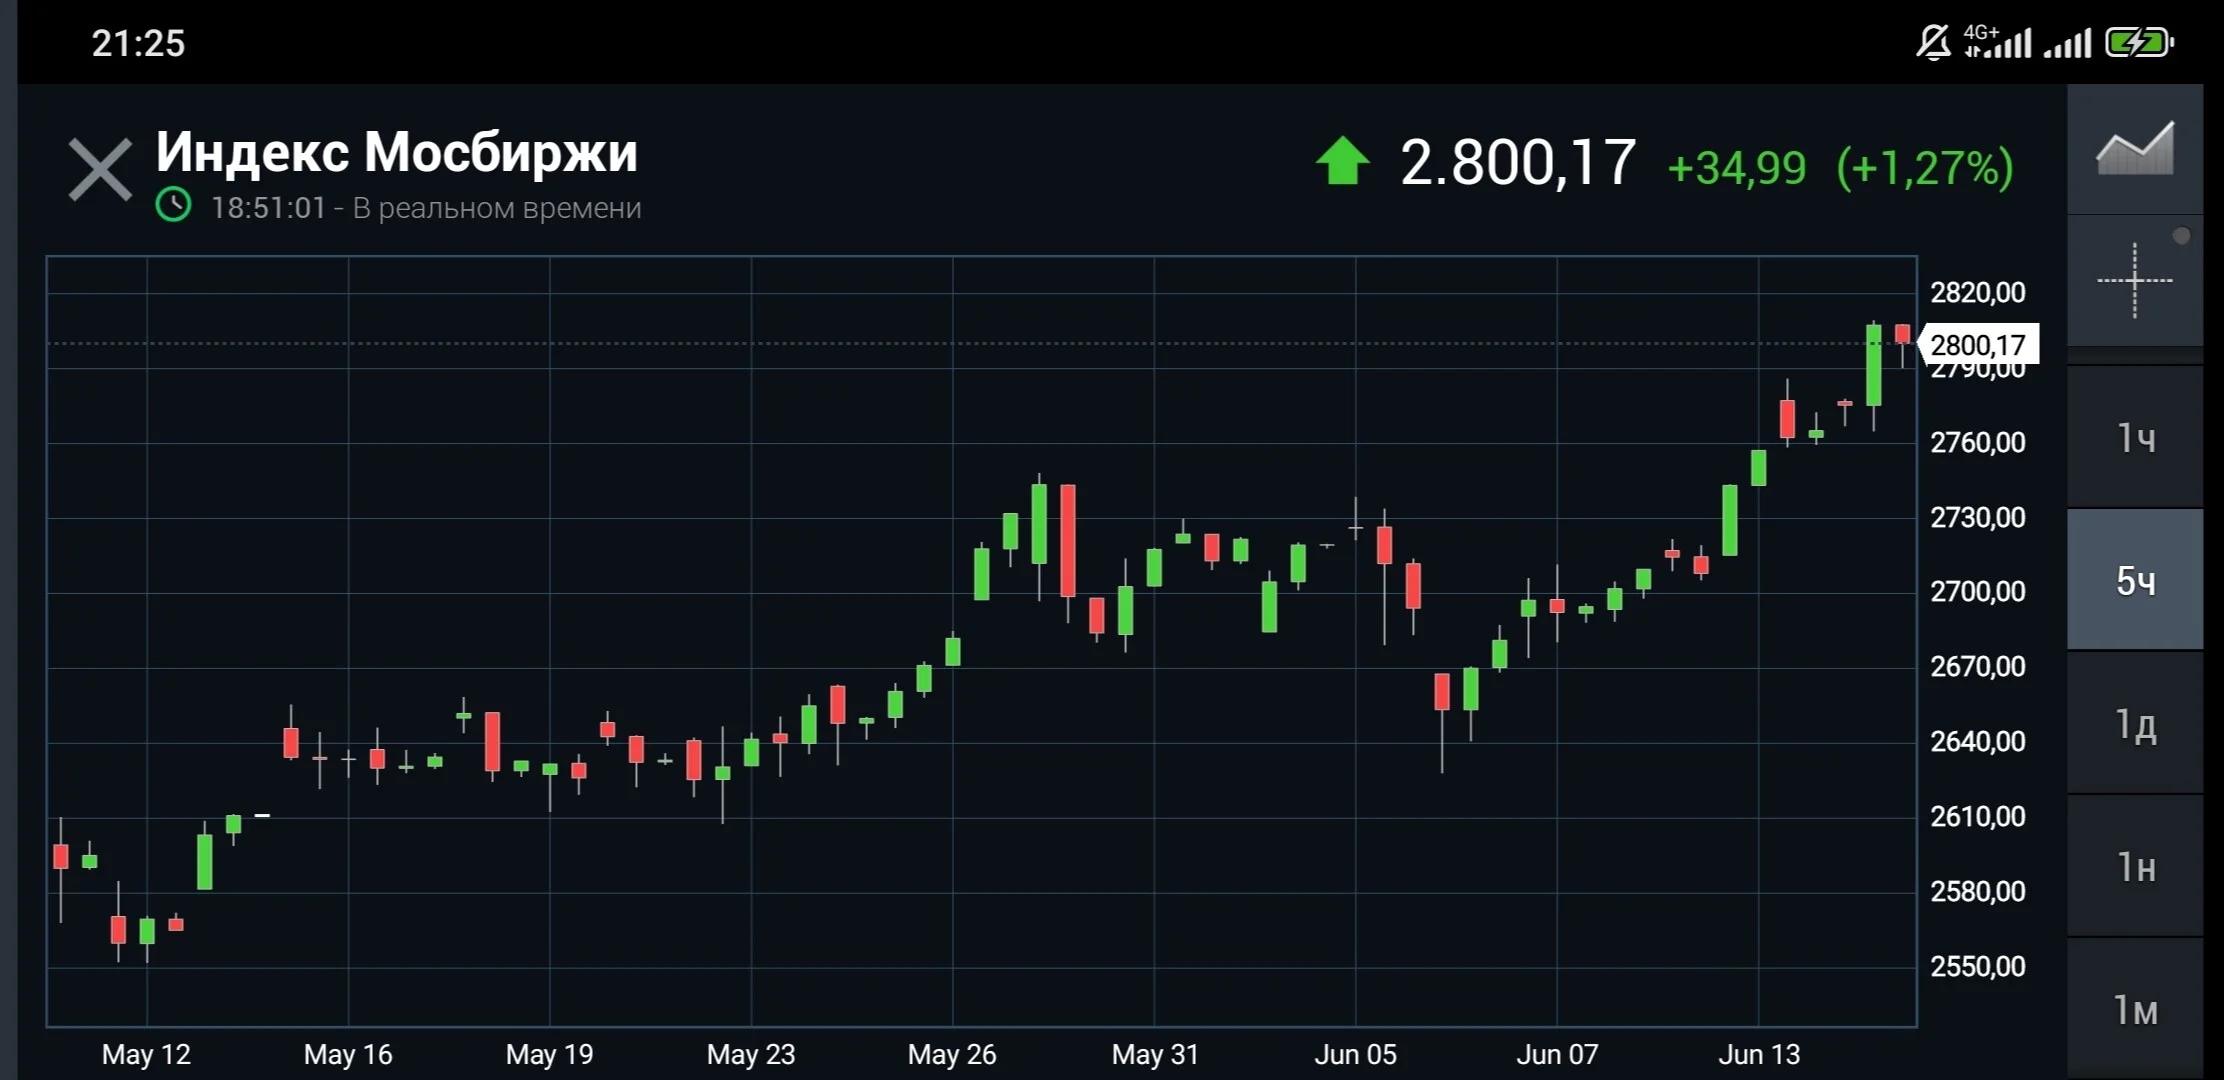Tap the current price 2.800,17
The height and width of the screenshot is (1080, 2224).
click(x=1518, y=162)
